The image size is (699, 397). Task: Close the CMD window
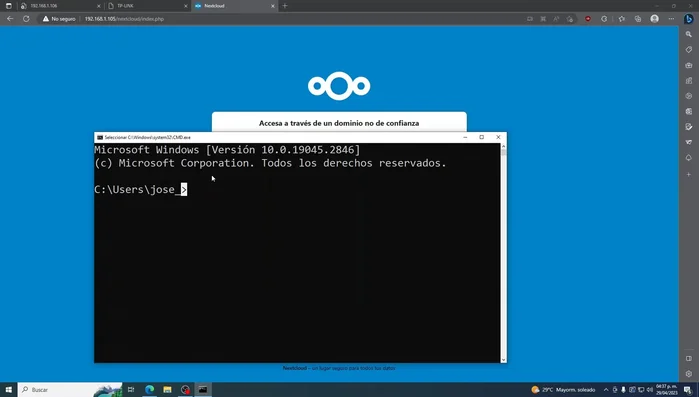tap(498, 137)
